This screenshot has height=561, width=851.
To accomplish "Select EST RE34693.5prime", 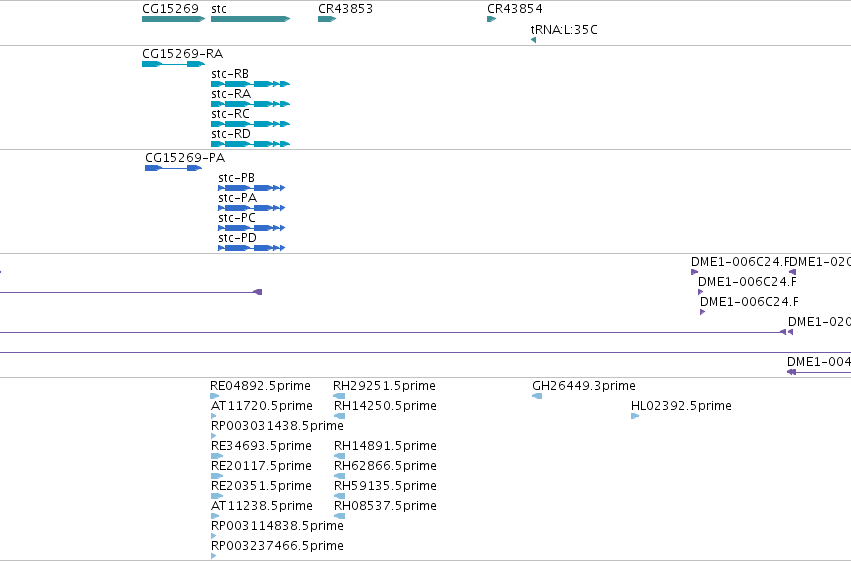I will [x=217, y=456].
